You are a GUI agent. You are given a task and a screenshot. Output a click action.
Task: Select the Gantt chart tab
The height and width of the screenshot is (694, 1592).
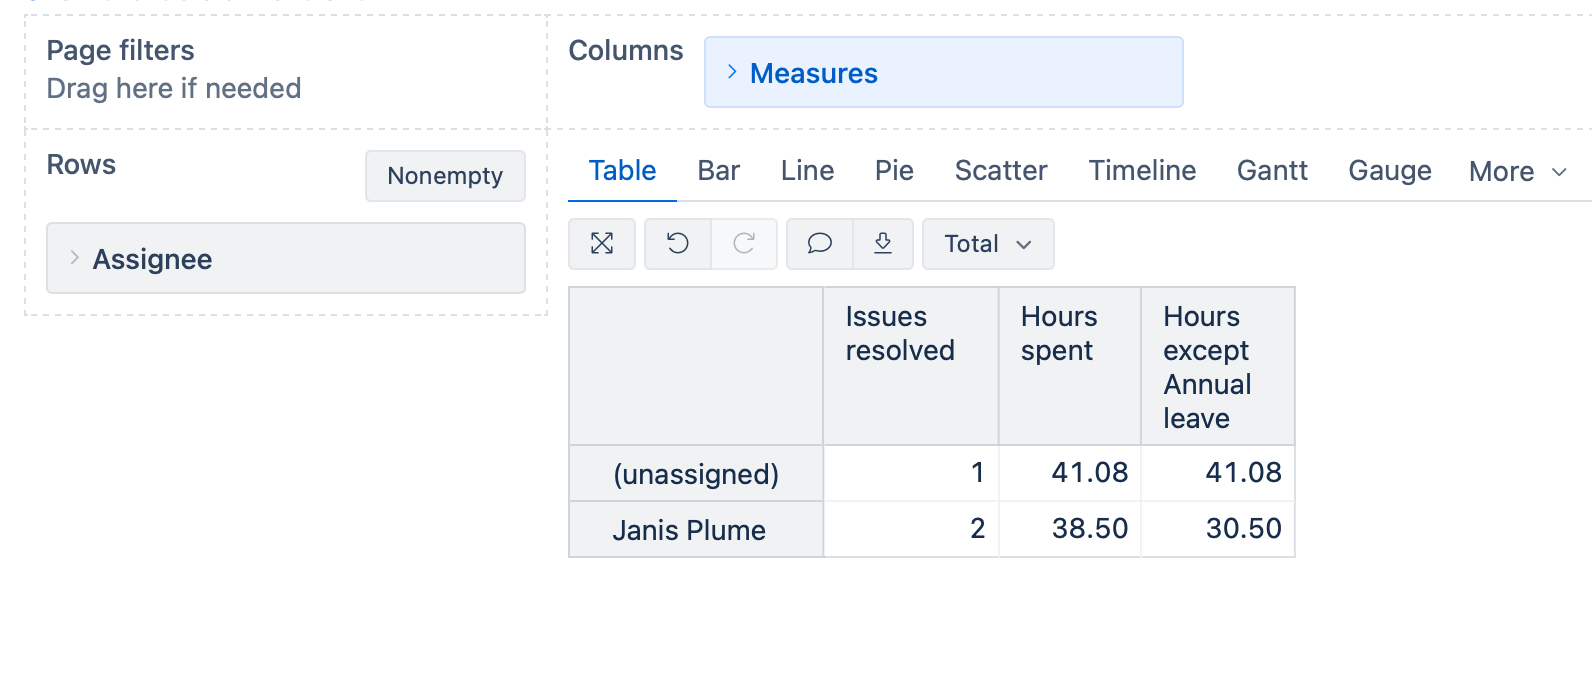tap(1272, 171)
